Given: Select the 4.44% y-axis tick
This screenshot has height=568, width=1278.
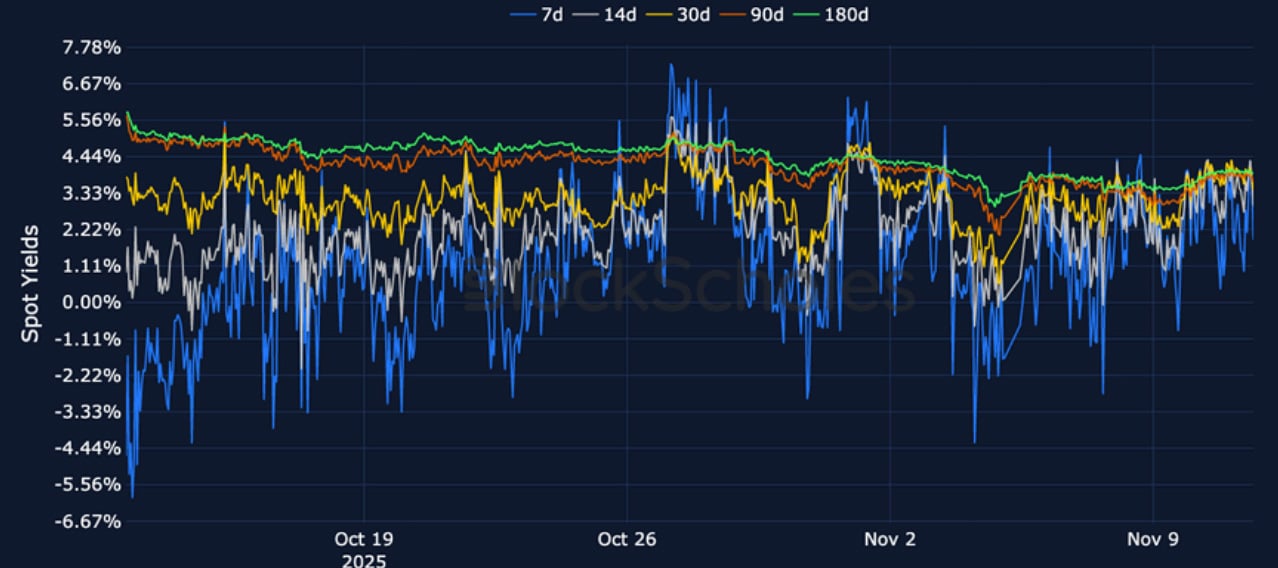Looking at the screenshot, I should pos(92,157).
